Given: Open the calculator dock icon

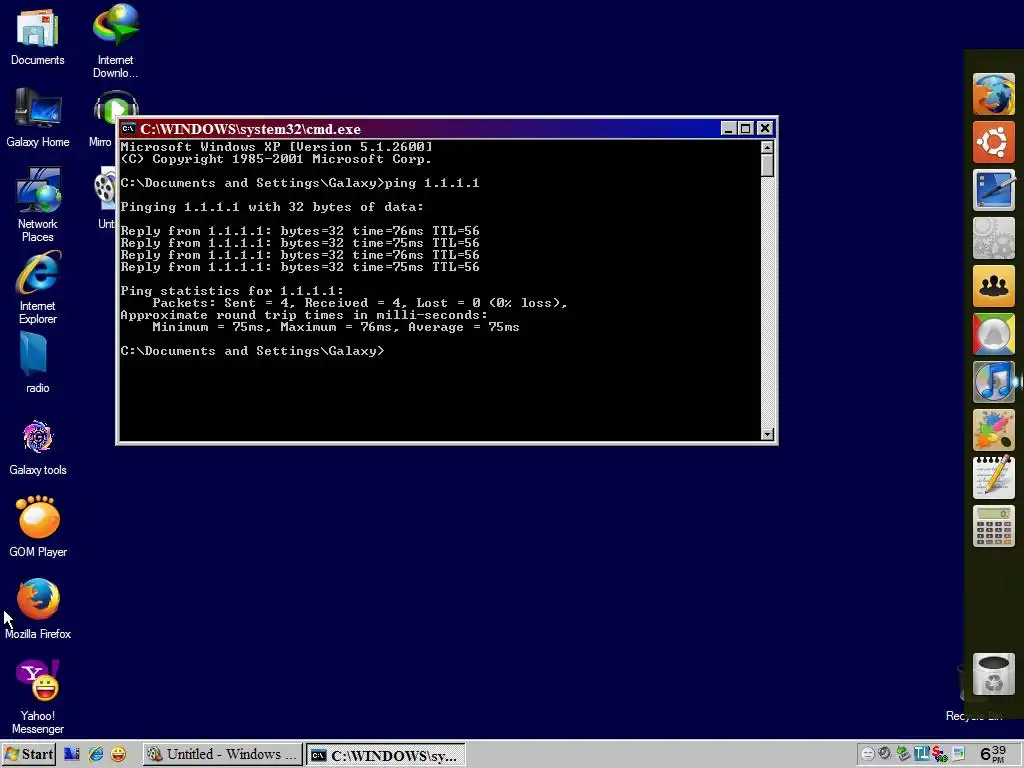Looking at the screenshot, I should [993, 526].
